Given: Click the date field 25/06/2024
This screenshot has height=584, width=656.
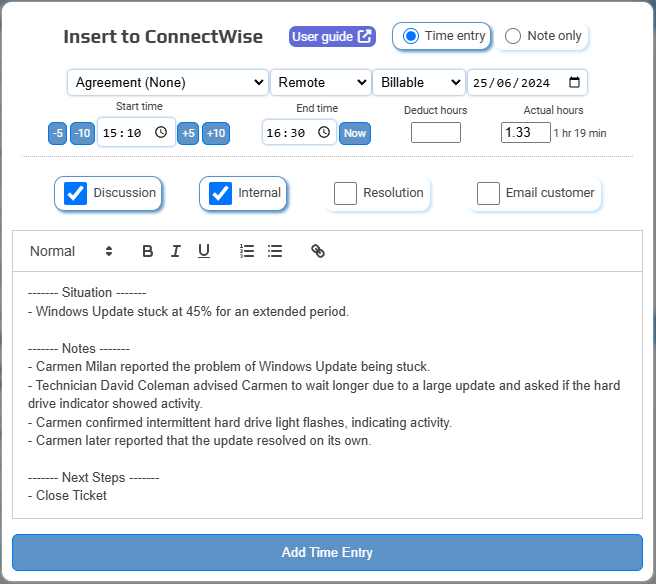Looking at the screenshot, I should point(527,82).
